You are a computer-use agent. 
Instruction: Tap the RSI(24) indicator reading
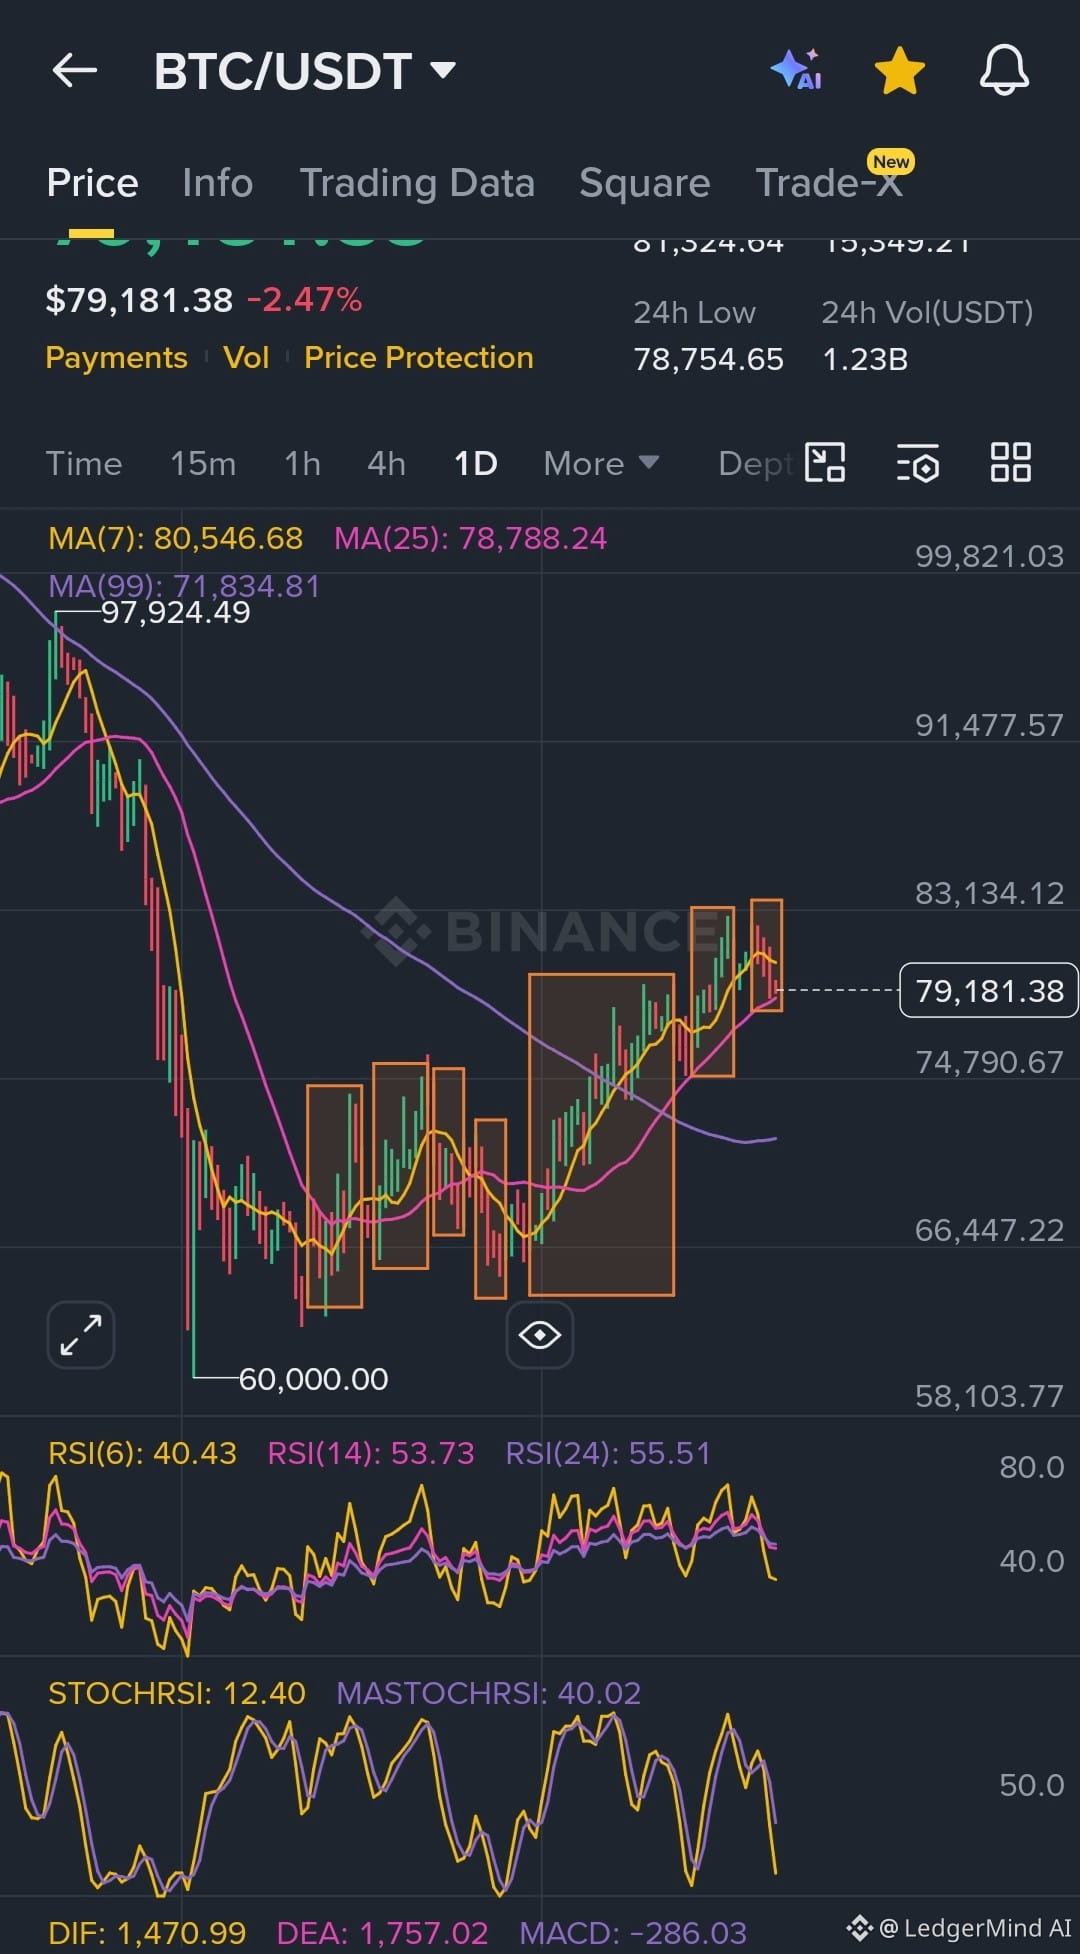click(x=608, y=1453)
